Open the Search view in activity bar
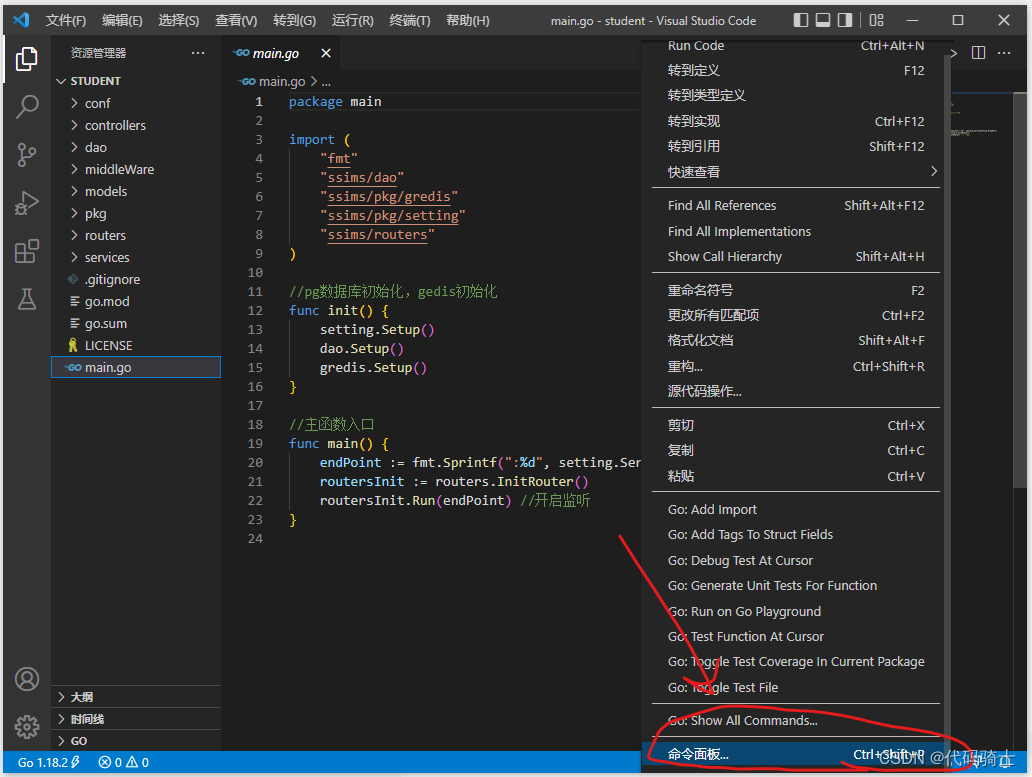The height and width of the screenshot is (777, 1032). (x=26, y=107)
